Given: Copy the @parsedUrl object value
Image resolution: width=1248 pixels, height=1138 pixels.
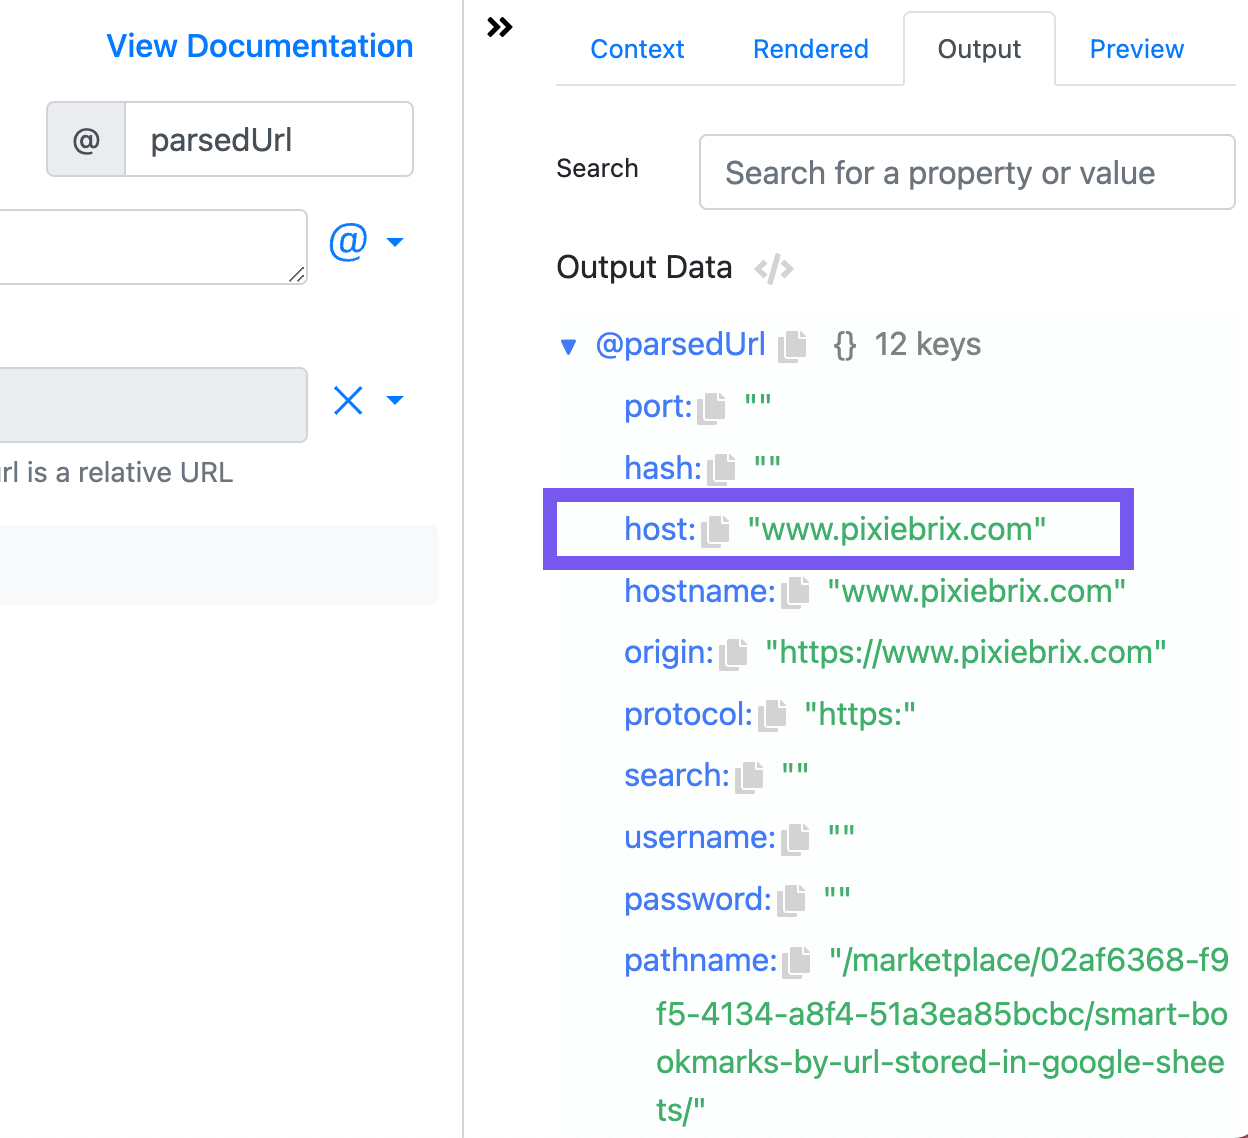Looking at the screenshot, I should pyautogui.click(x=792, y=346).
